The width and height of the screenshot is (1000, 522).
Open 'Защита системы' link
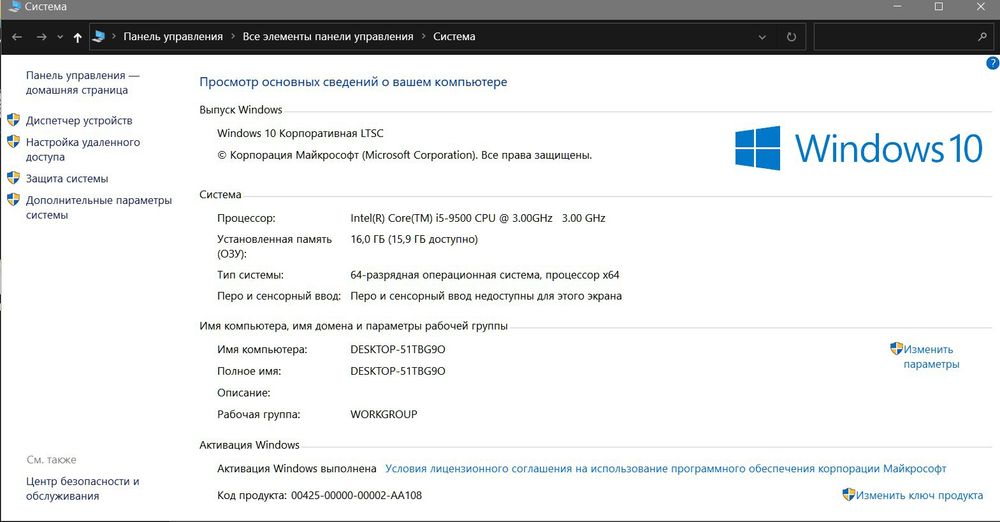pyautogui.click(x=67, y=179)
